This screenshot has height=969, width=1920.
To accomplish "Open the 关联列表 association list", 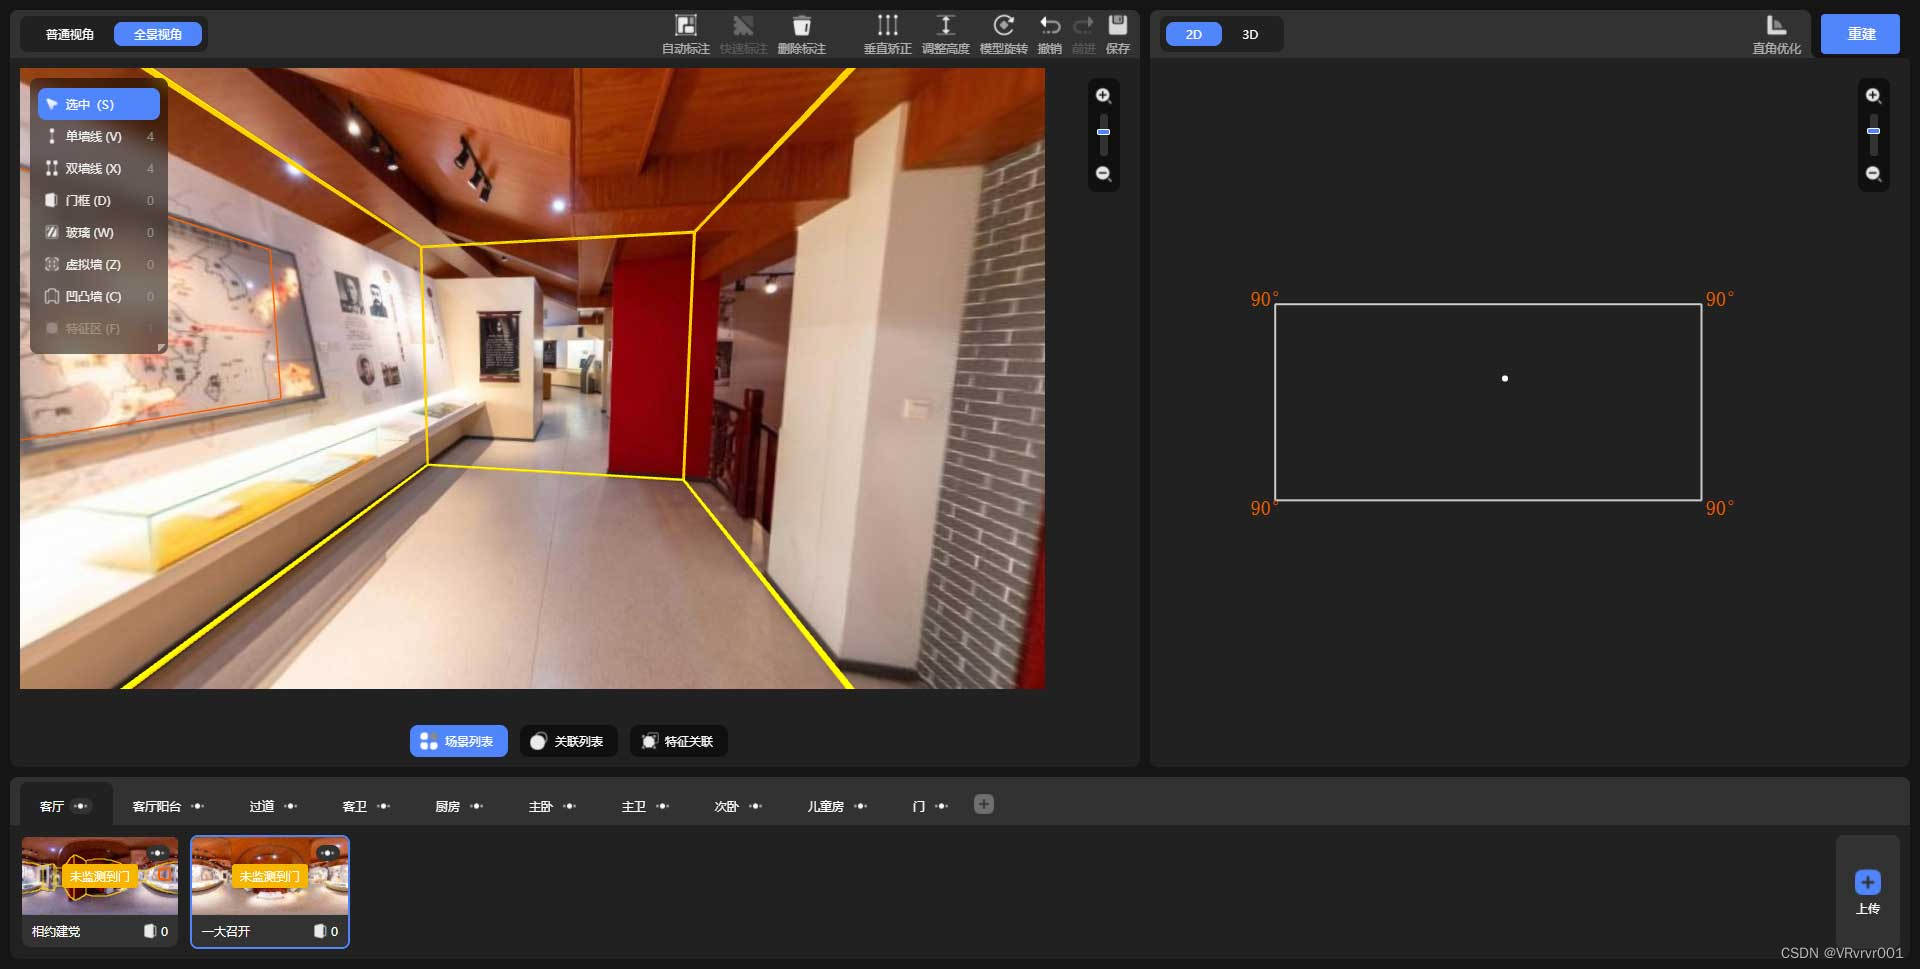I will point(568,741).
